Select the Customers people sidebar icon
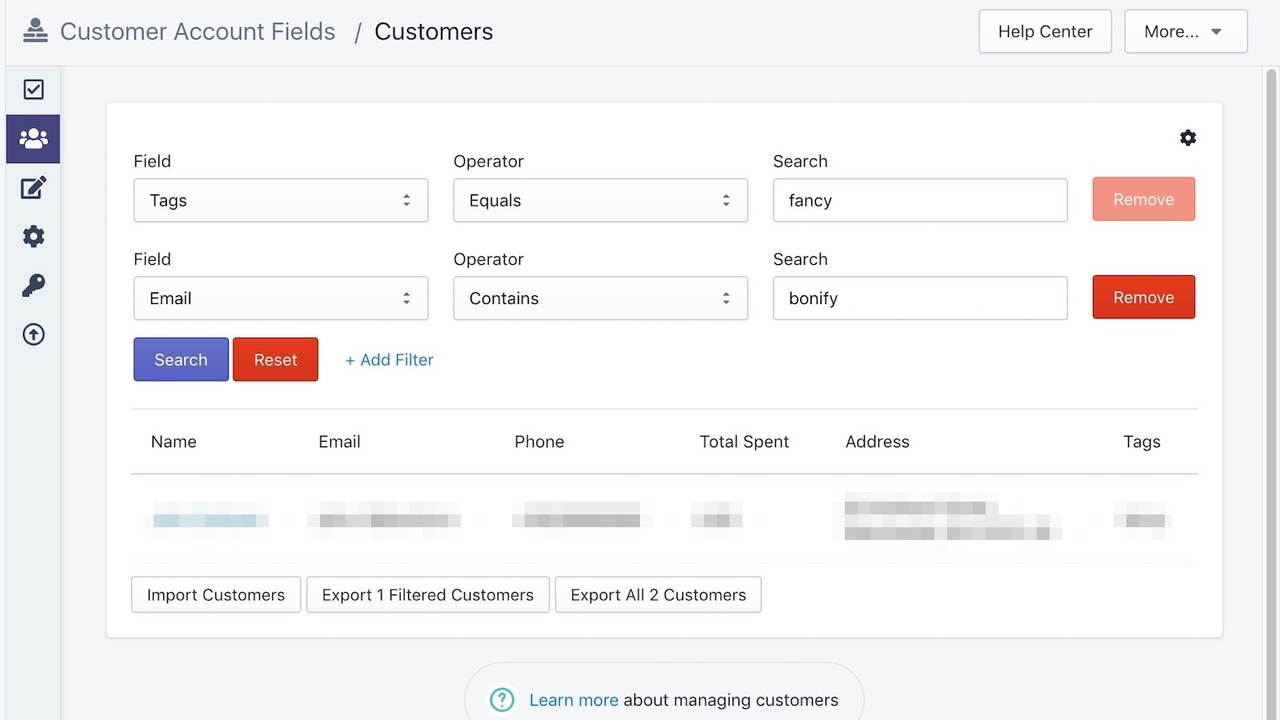The height and width of the screenshot is (720, 1280). click(x=33, y=139)
